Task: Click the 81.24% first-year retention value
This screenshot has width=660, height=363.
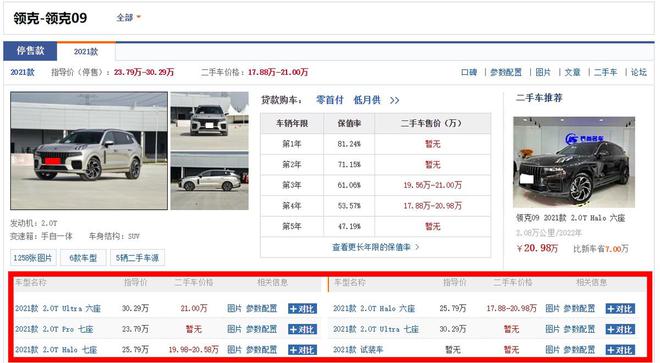Action: coord(349,144)
